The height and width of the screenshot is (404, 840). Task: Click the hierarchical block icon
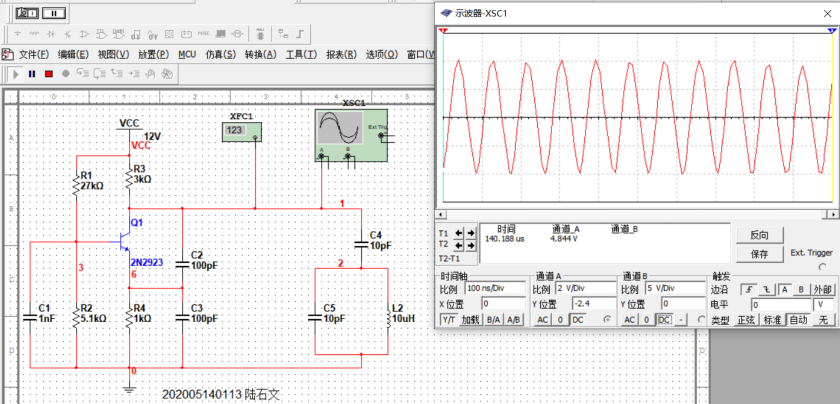(x=283, y=34)
